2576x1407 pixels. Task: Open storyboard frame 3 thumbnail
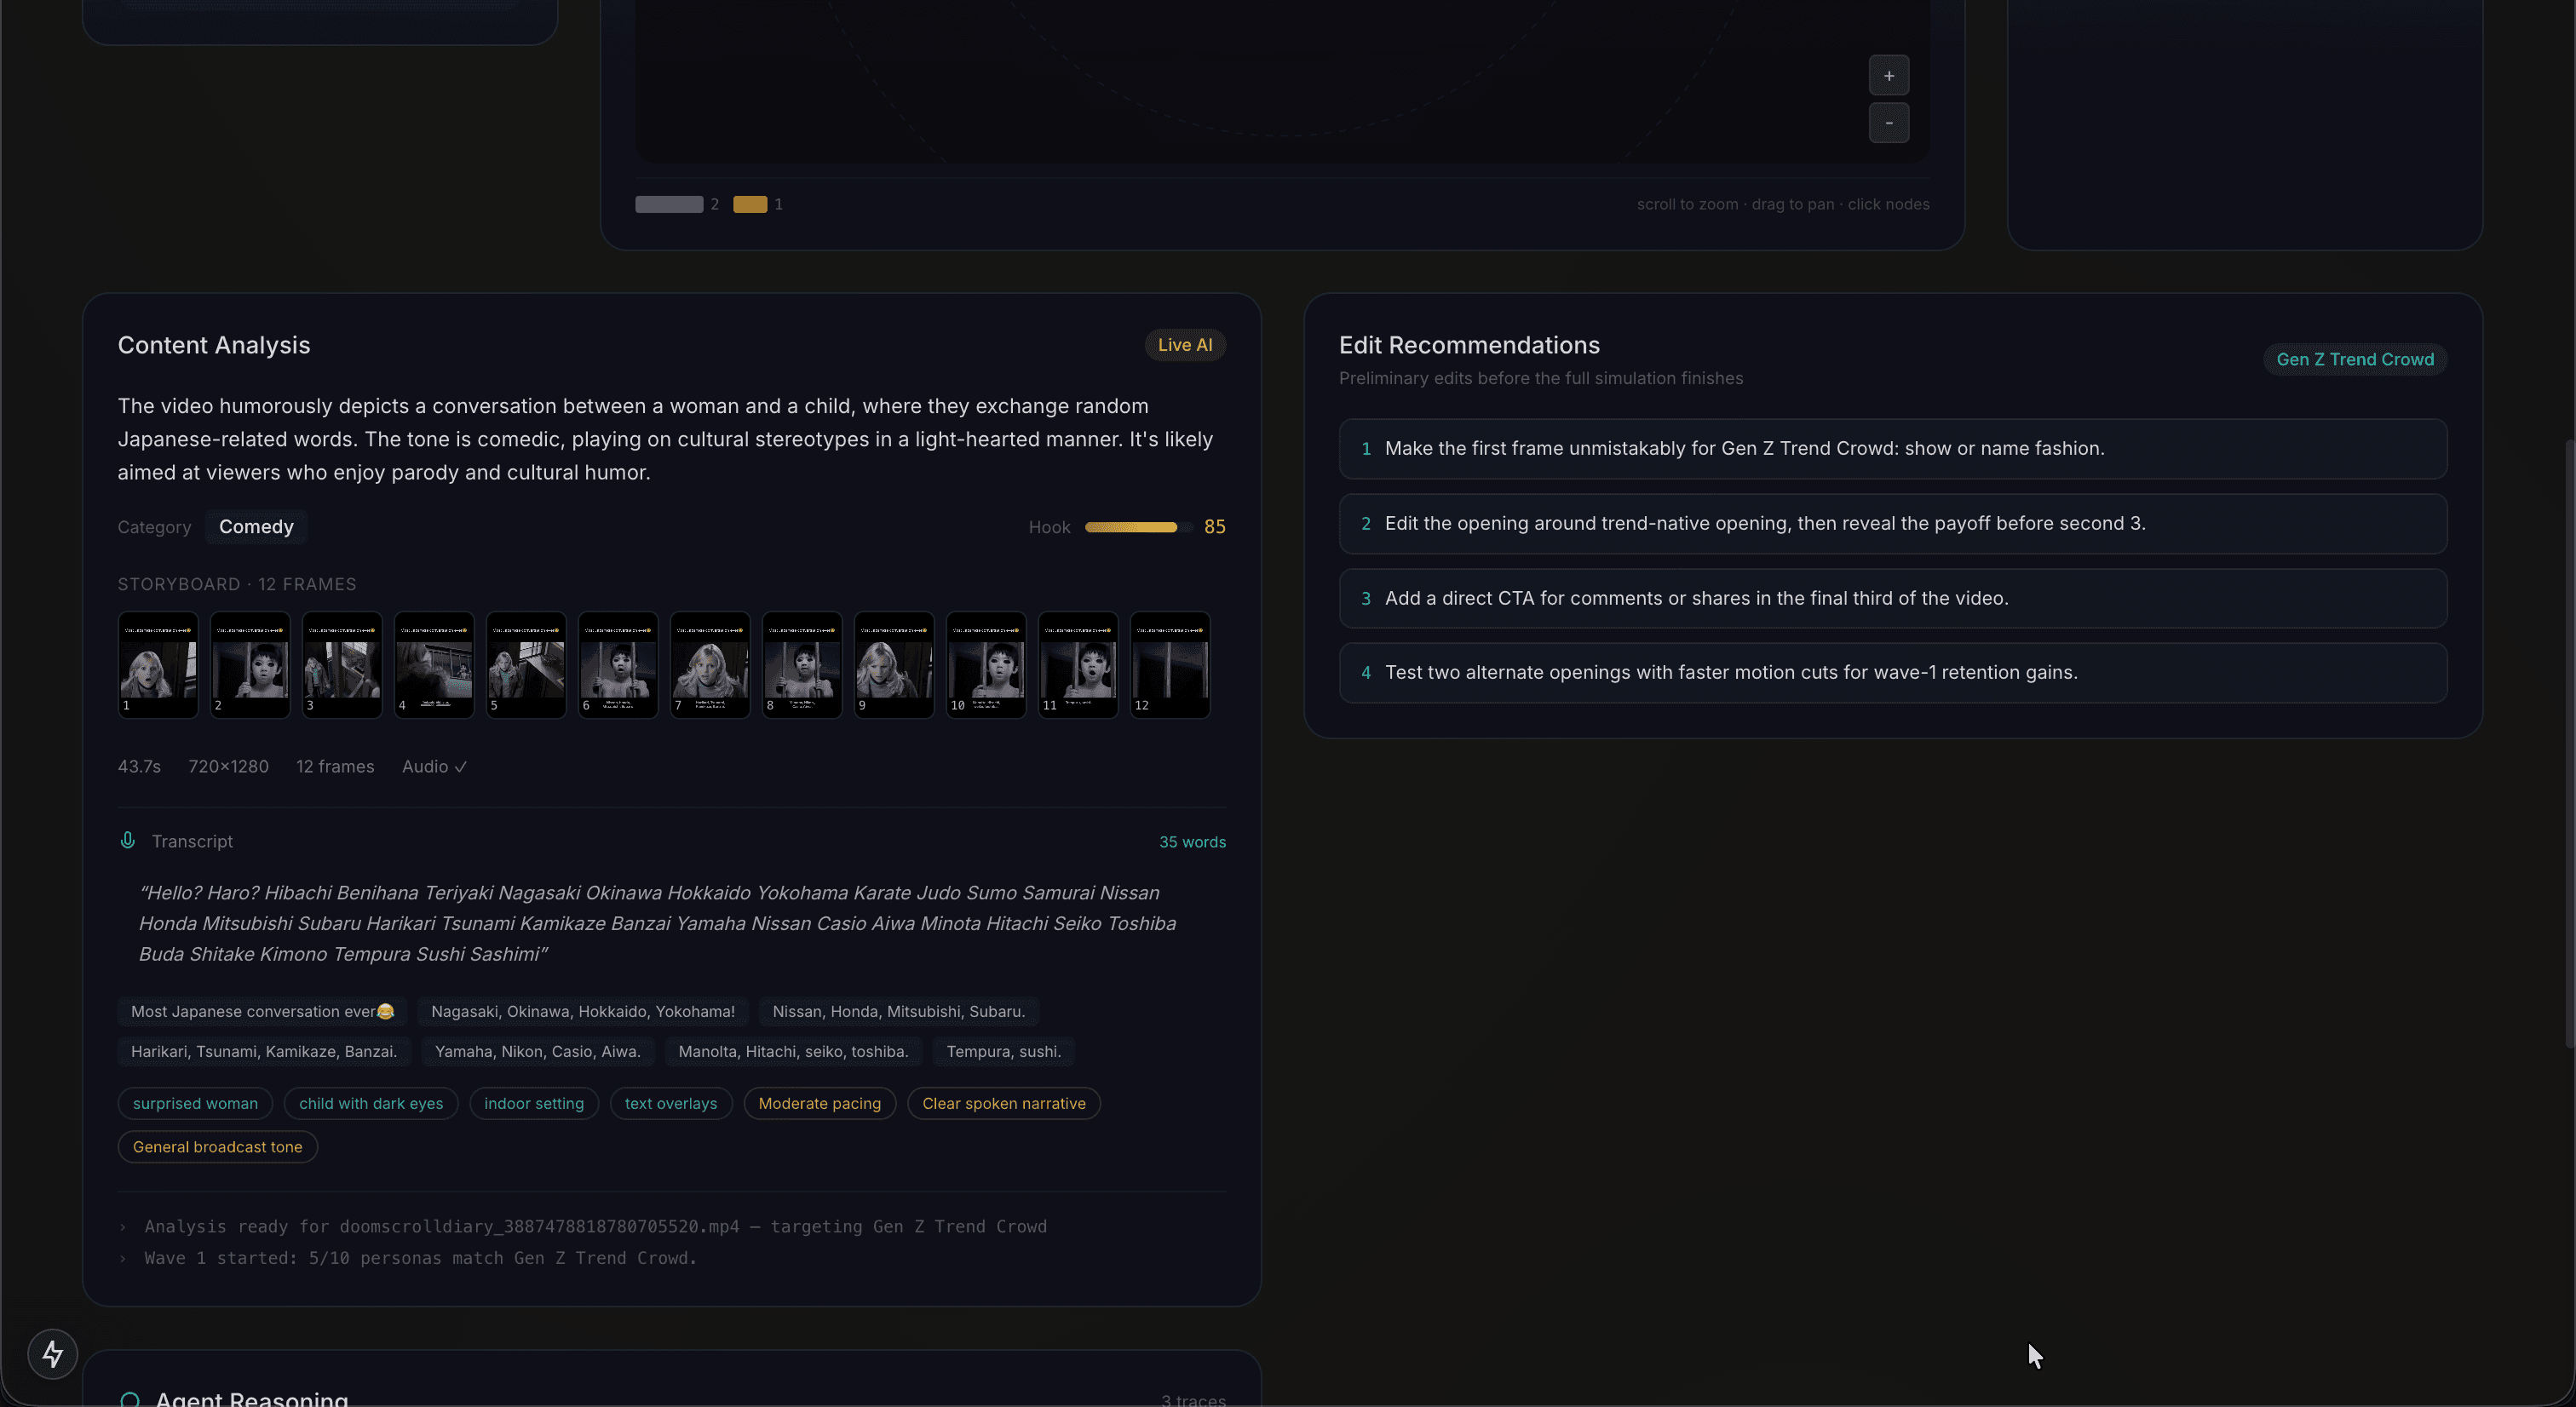(x=342, y=664)
